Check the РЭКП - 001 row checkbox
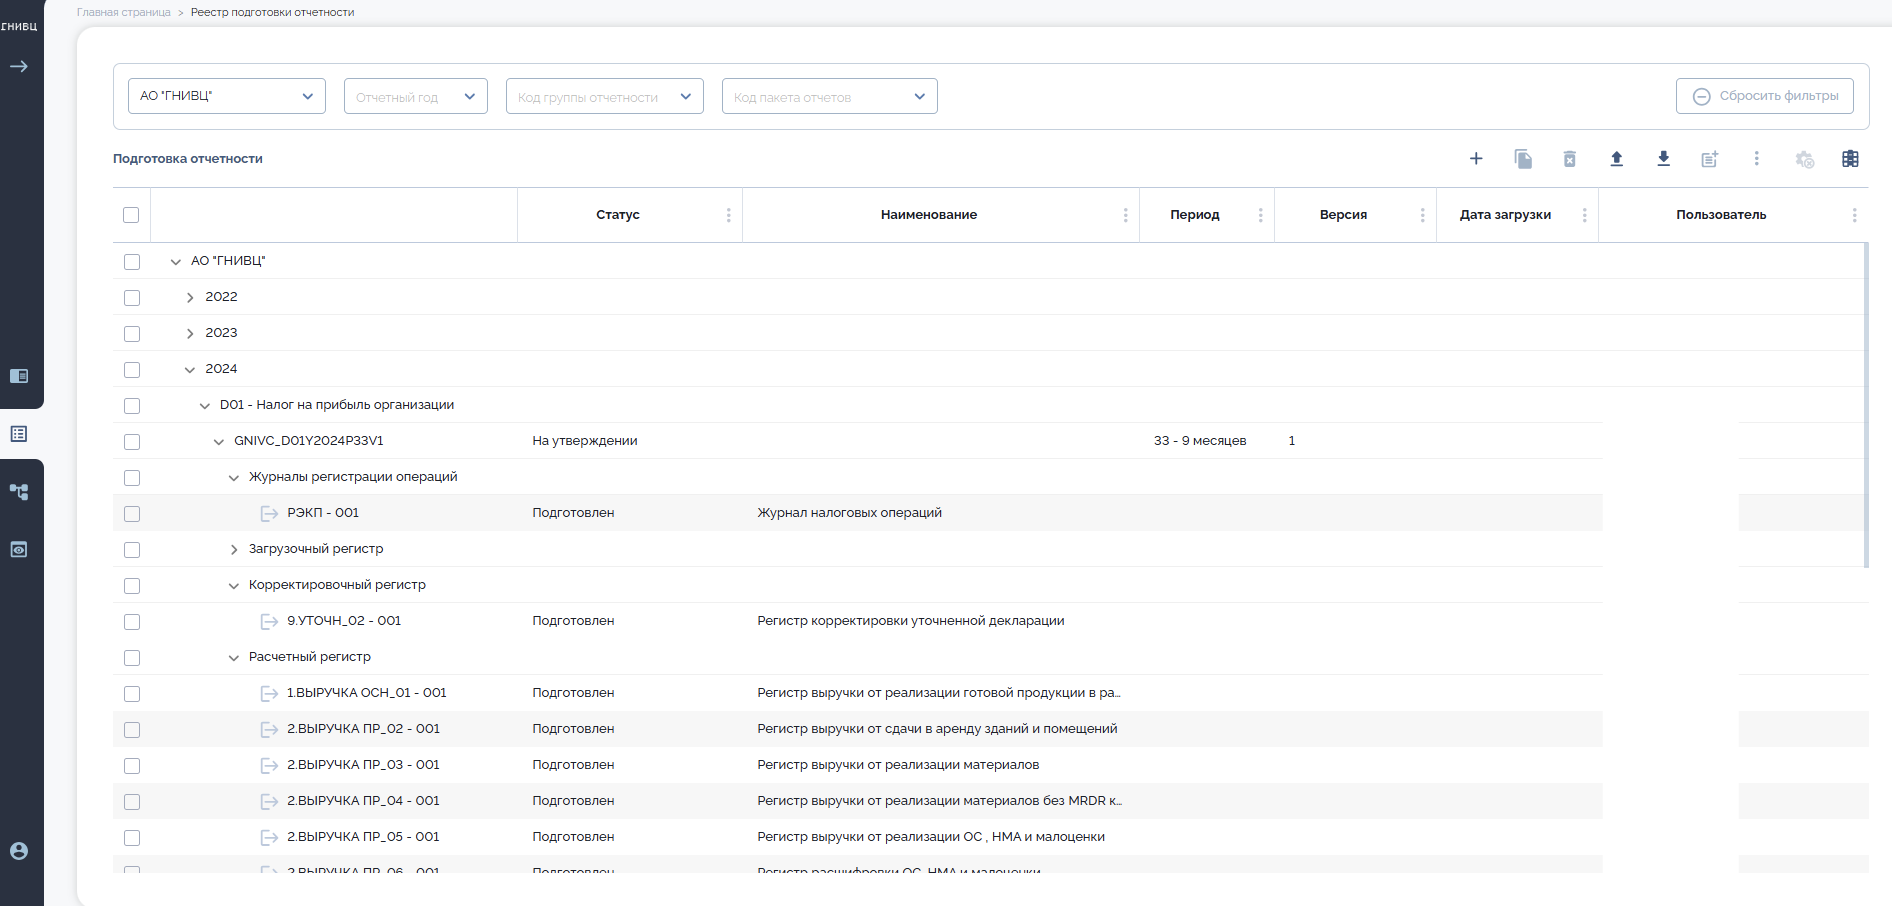1892x906 pixels. (x=132, y=514)
